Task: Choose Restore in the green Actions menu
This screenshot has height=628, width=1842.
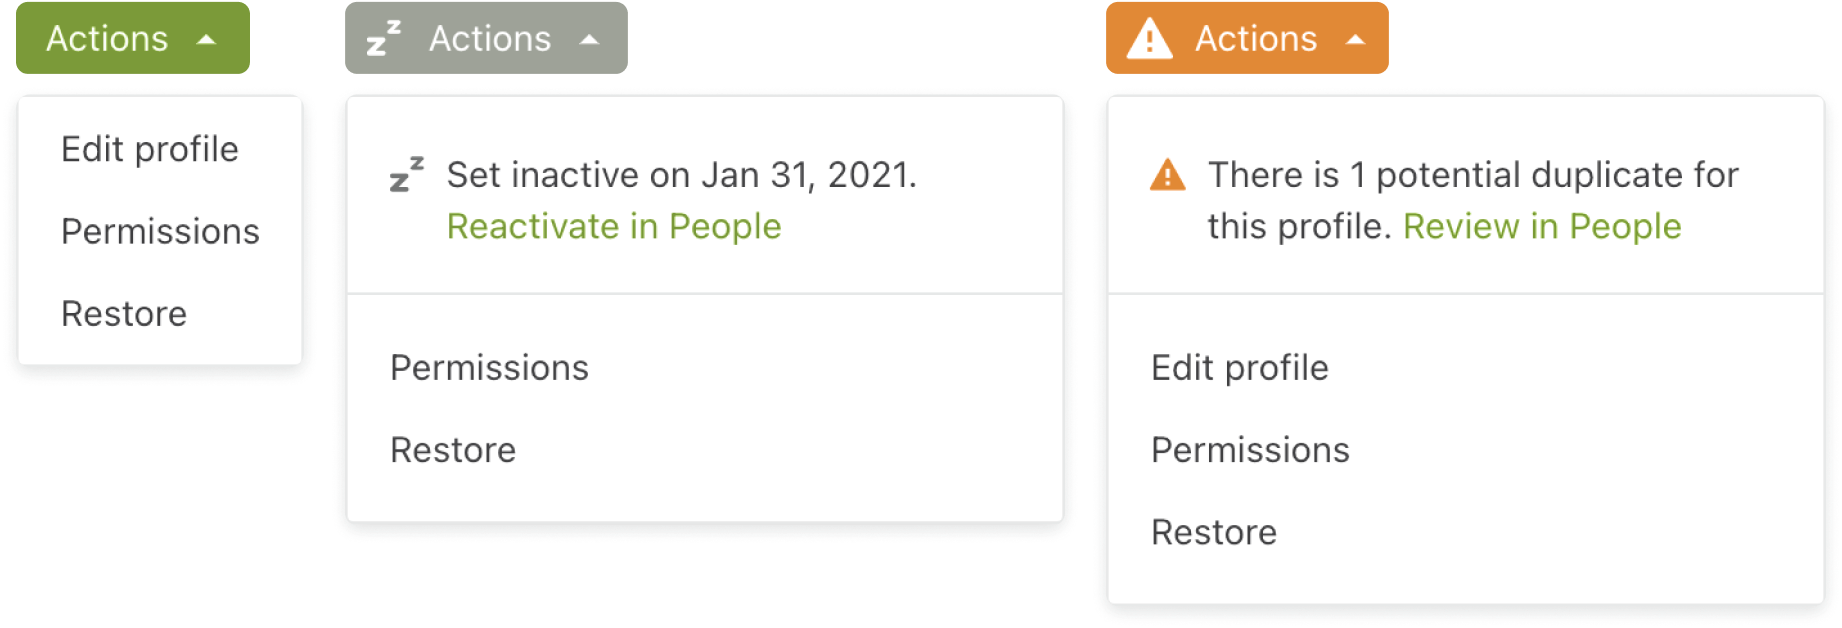Action: pos(124,314)
